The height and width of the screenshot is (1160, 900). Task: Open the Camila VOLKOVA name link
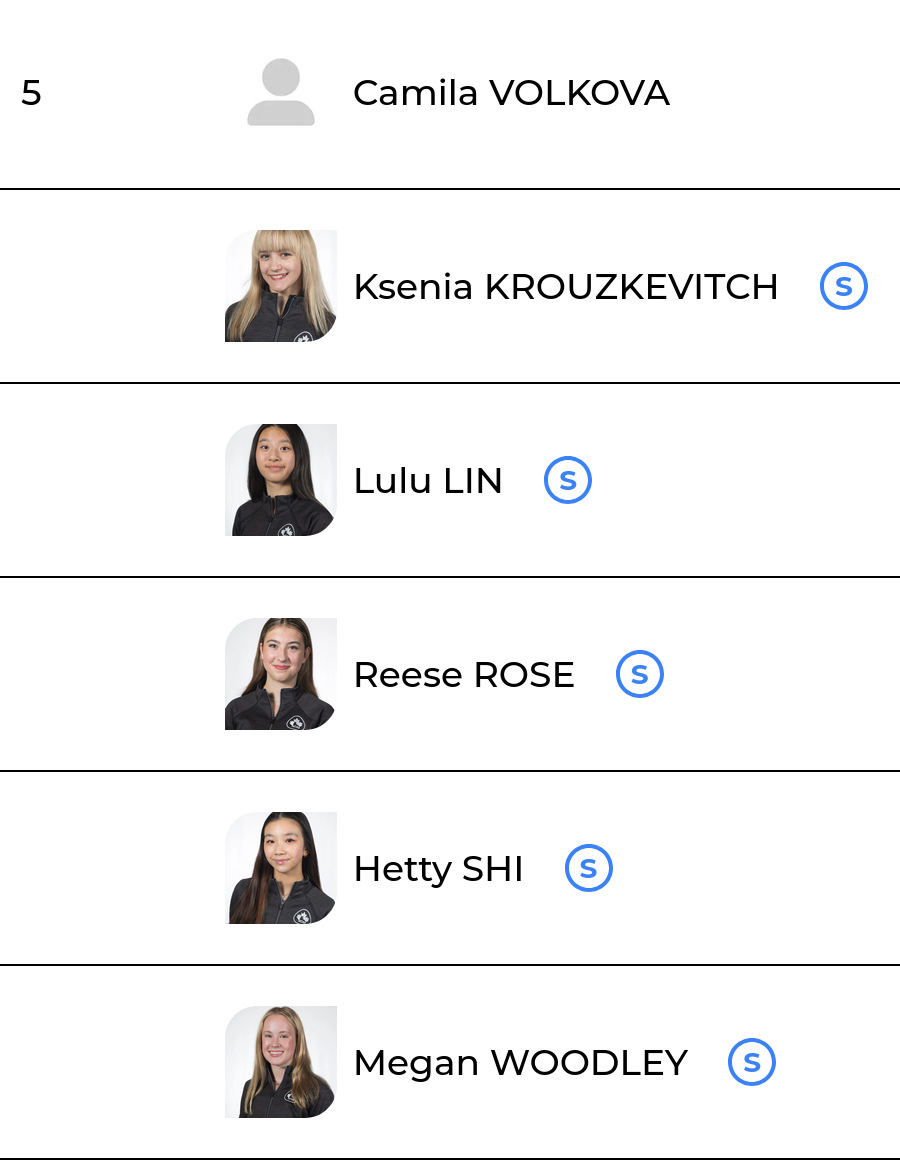pos(510,93)
